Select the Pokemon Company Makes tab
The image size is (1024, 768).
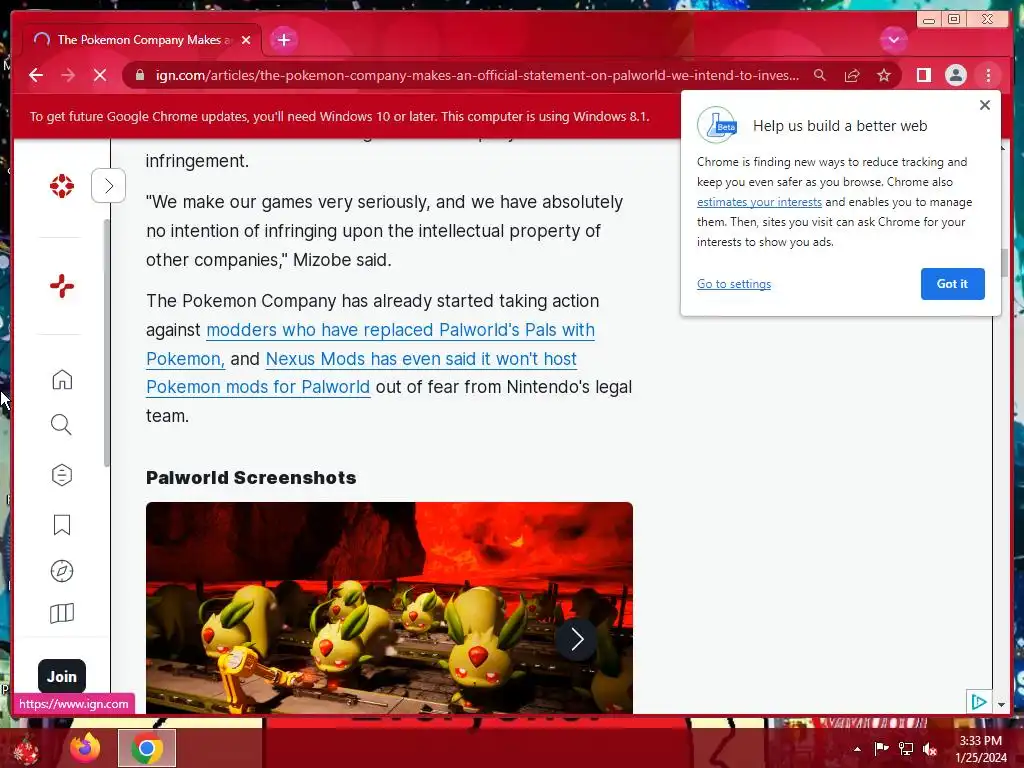[x=142, y=40]
